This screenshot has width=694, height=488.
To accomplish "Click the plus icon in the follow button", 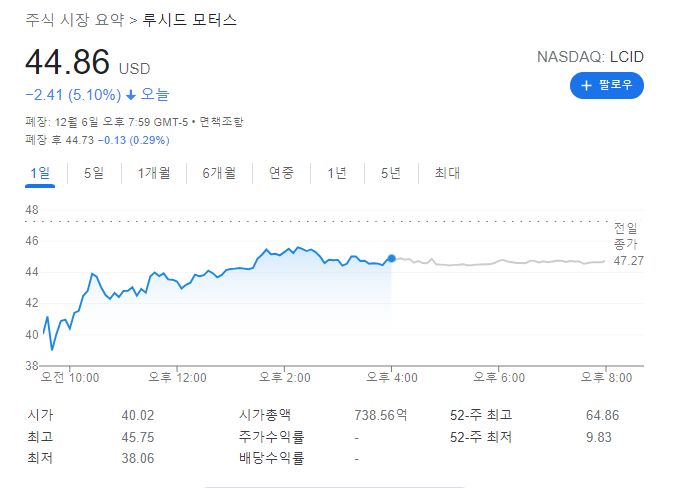I will click(x=586, y=85).
